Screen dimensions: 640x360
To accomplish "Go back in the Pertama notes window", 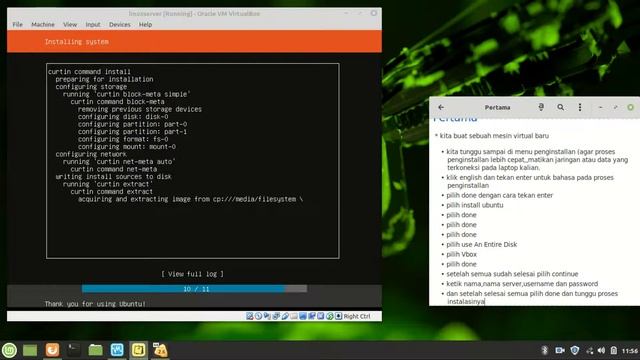I will tap(441, 107).
